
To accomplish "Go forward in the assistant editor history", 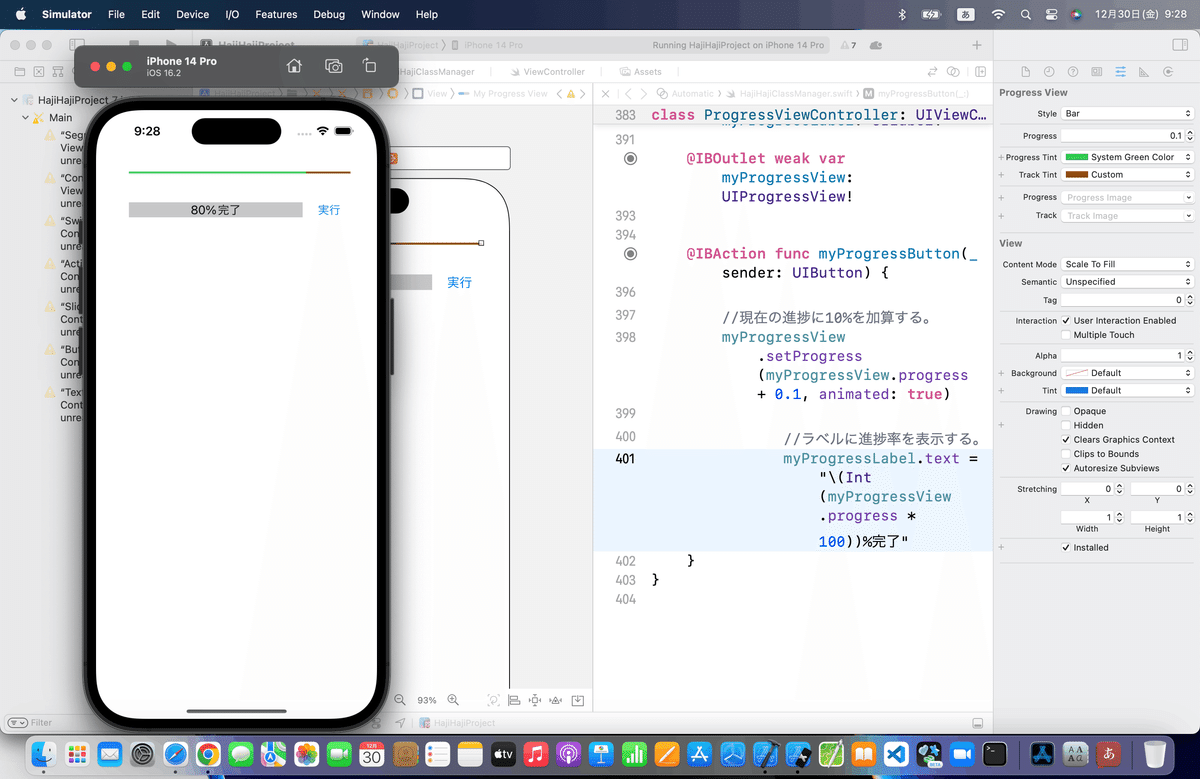I will tap(644, 93).
